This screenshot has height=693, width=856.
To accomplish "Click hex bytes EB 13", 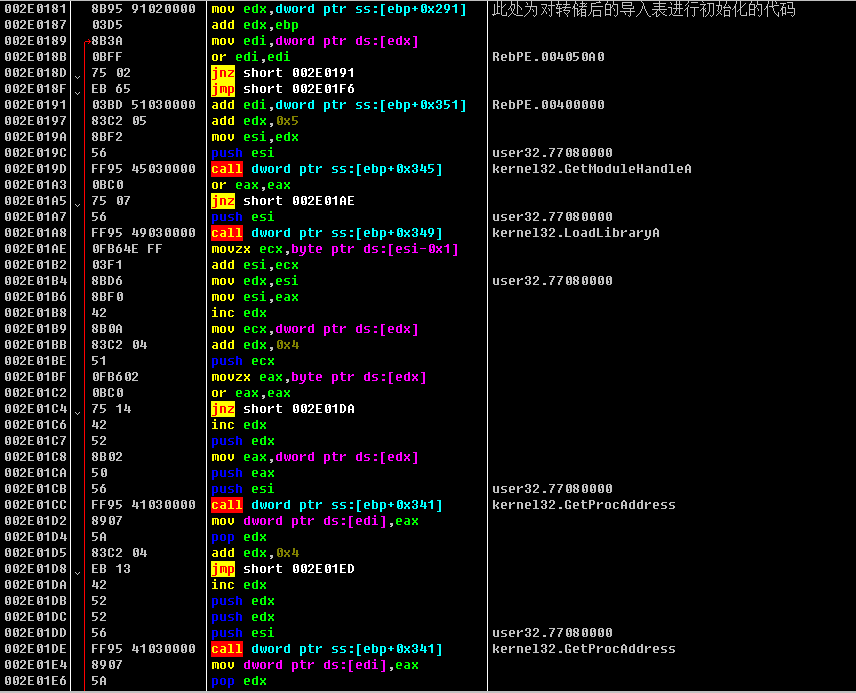I will pyautogui.click(x=111, y=569).
